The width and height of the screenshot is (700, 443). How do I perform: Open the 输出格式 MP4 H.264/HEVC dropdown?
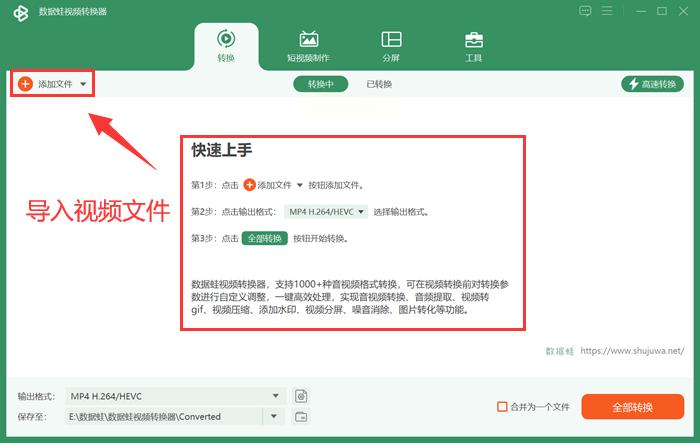click(175, 396)
